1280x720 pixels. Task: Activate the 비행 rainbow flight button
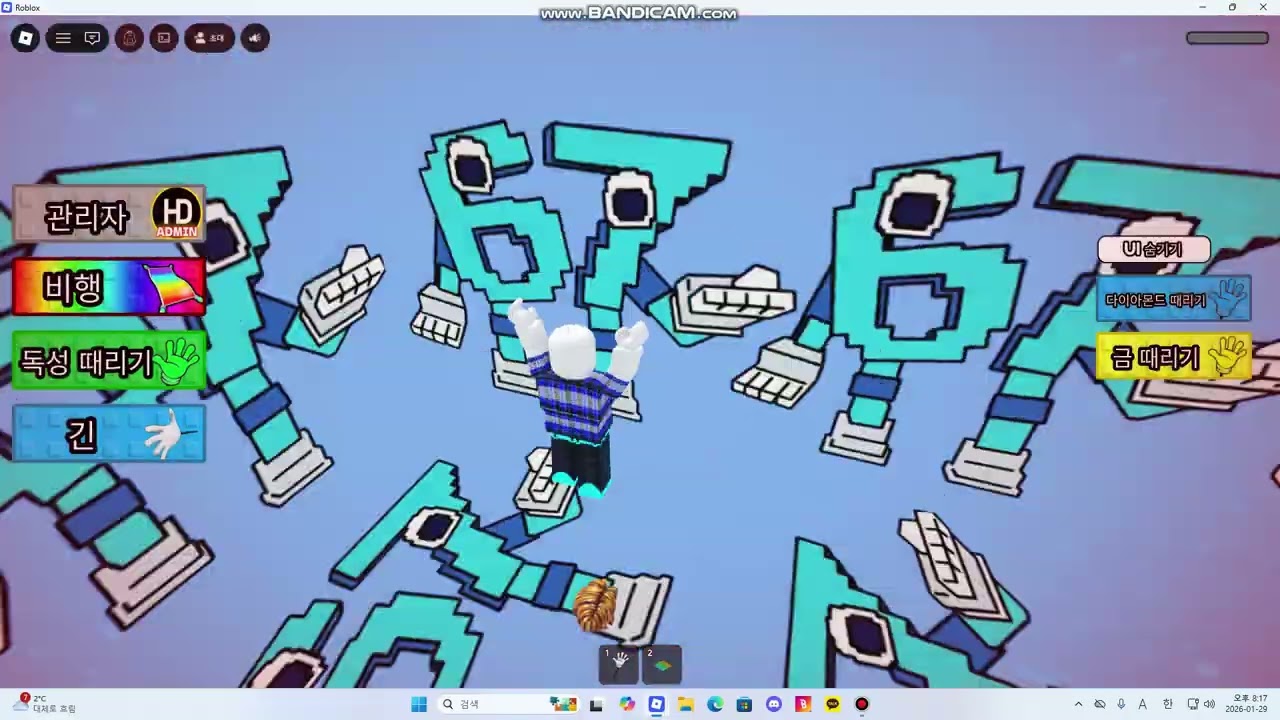pyautogui.click(x=109, y=288)
